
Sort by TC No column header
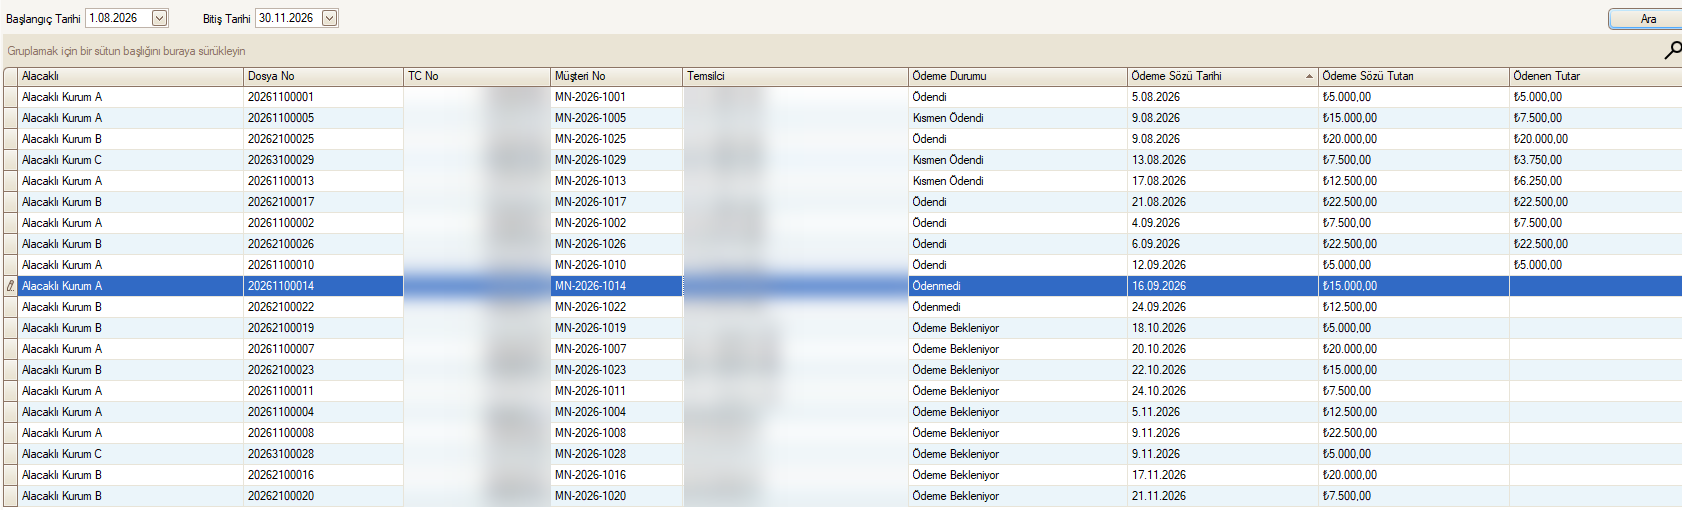pos(477,76)
